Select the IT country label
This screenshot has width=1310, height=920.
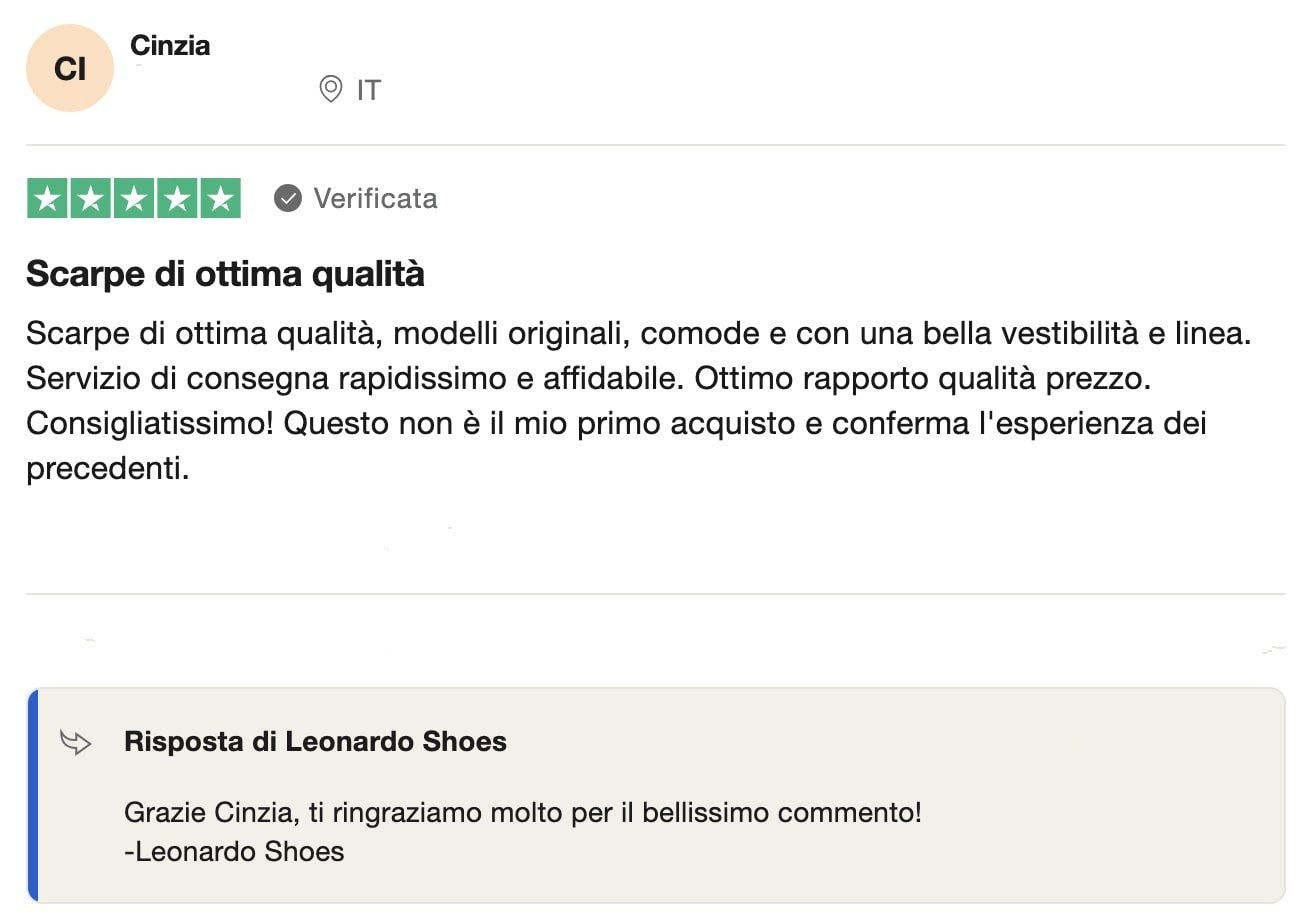pyautogui.click(x=369, y=90)
